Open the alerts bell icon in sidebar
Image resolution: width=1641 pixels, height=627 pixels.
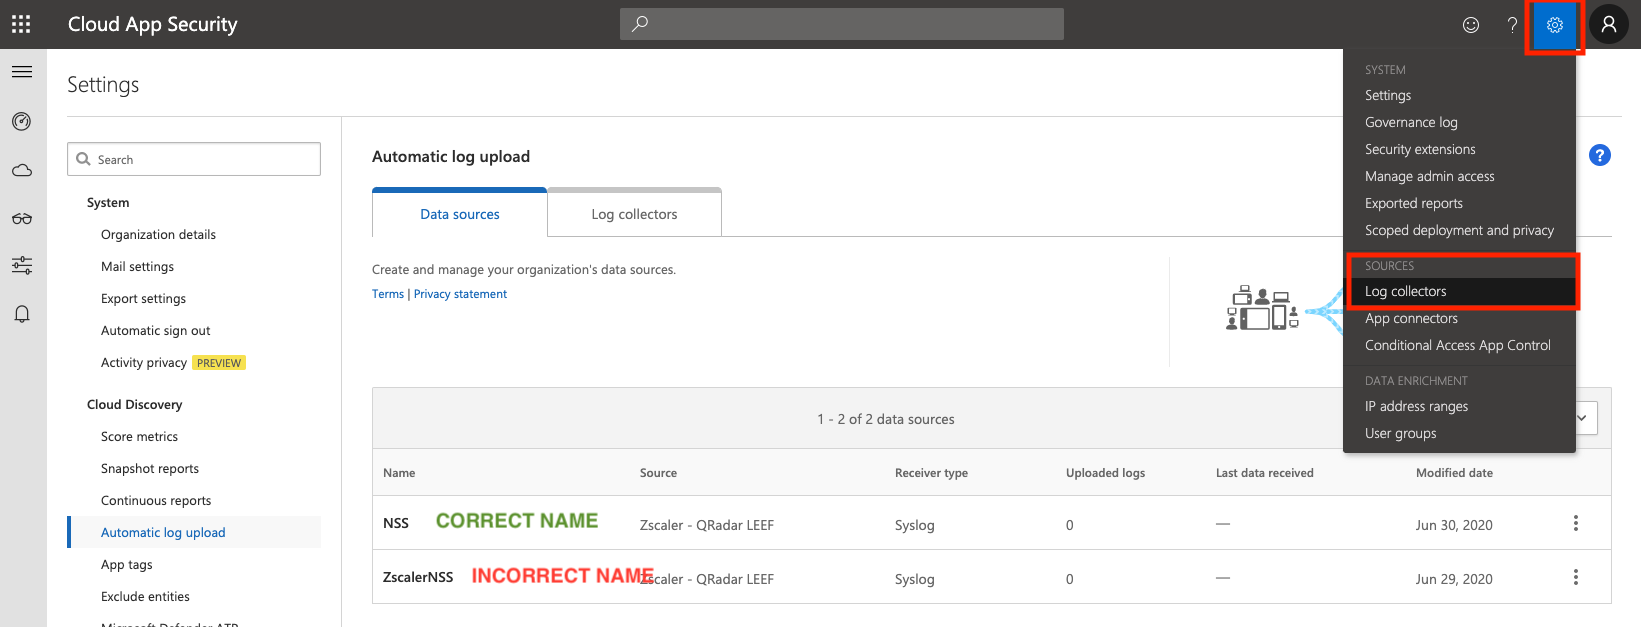click(x=22, y=314)
